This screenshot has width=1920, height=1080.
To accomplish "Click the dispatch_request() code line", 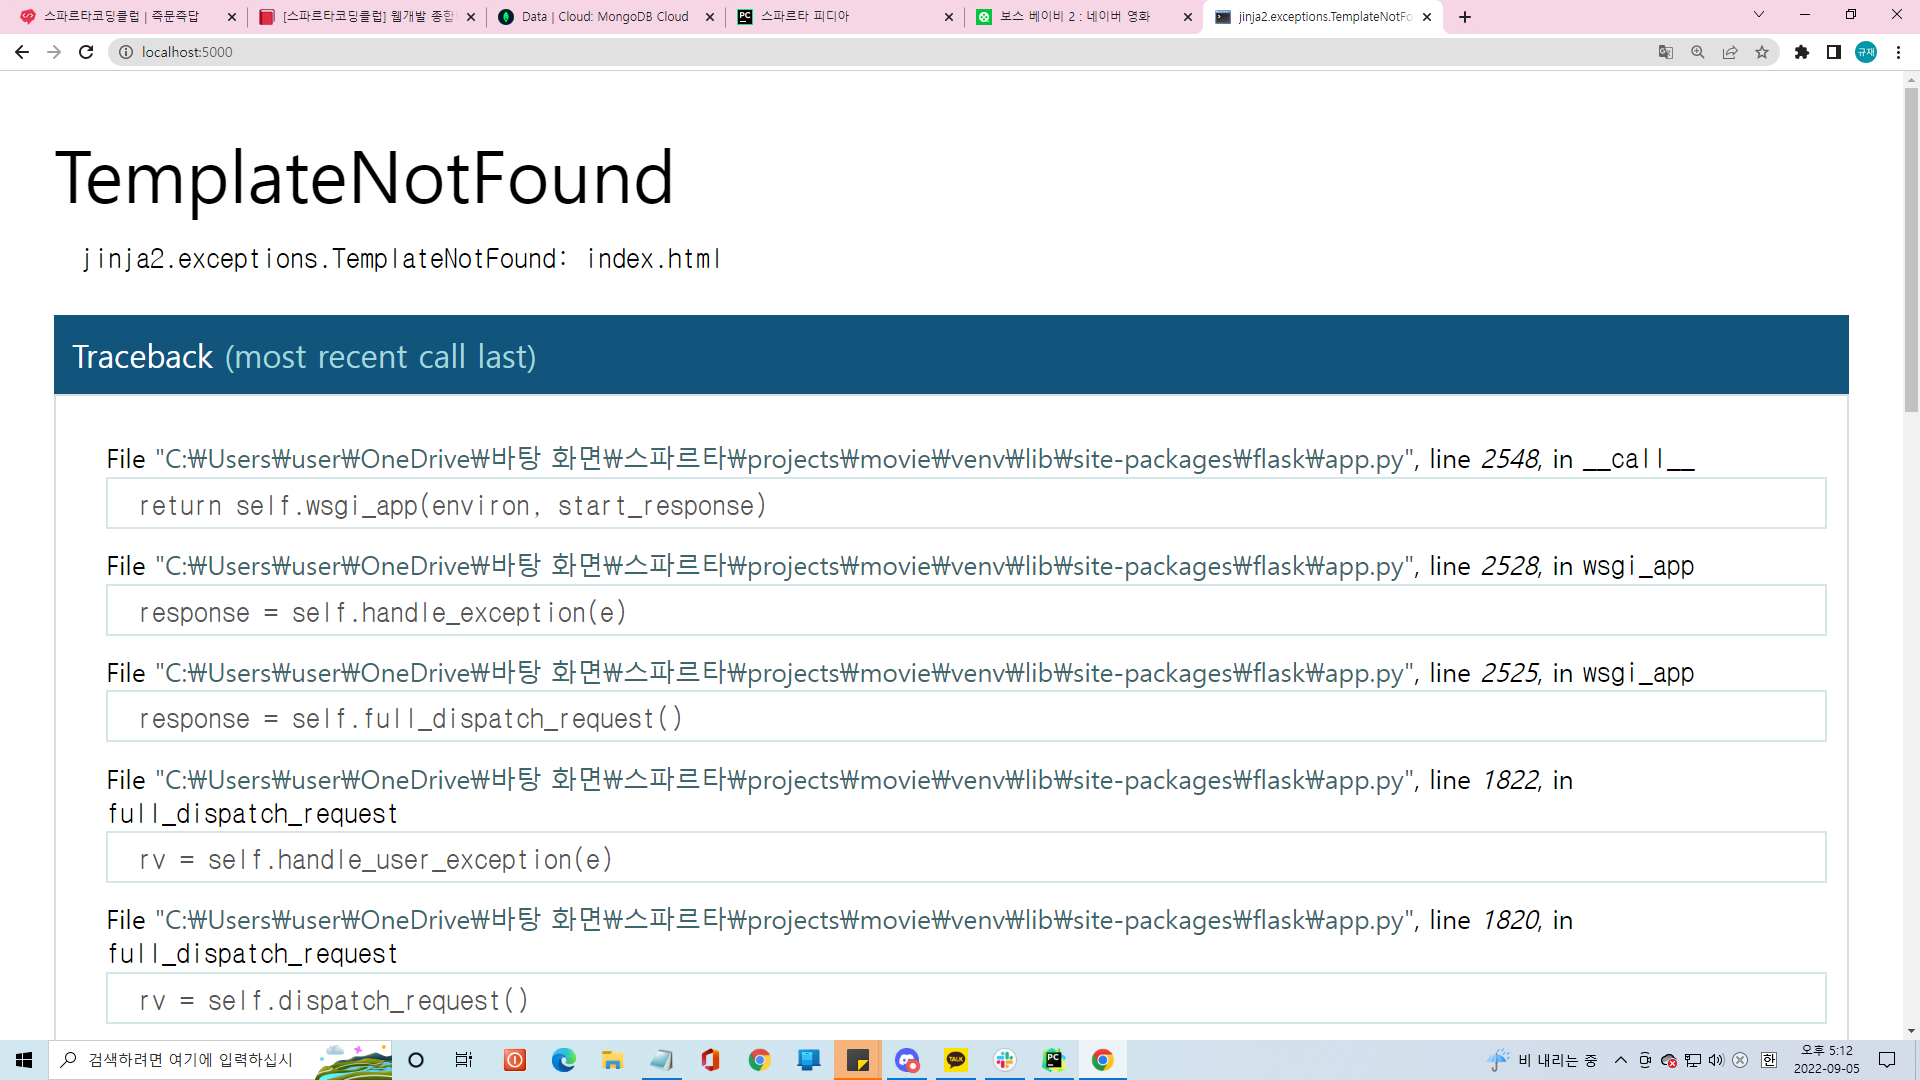I will click(966, 999).
